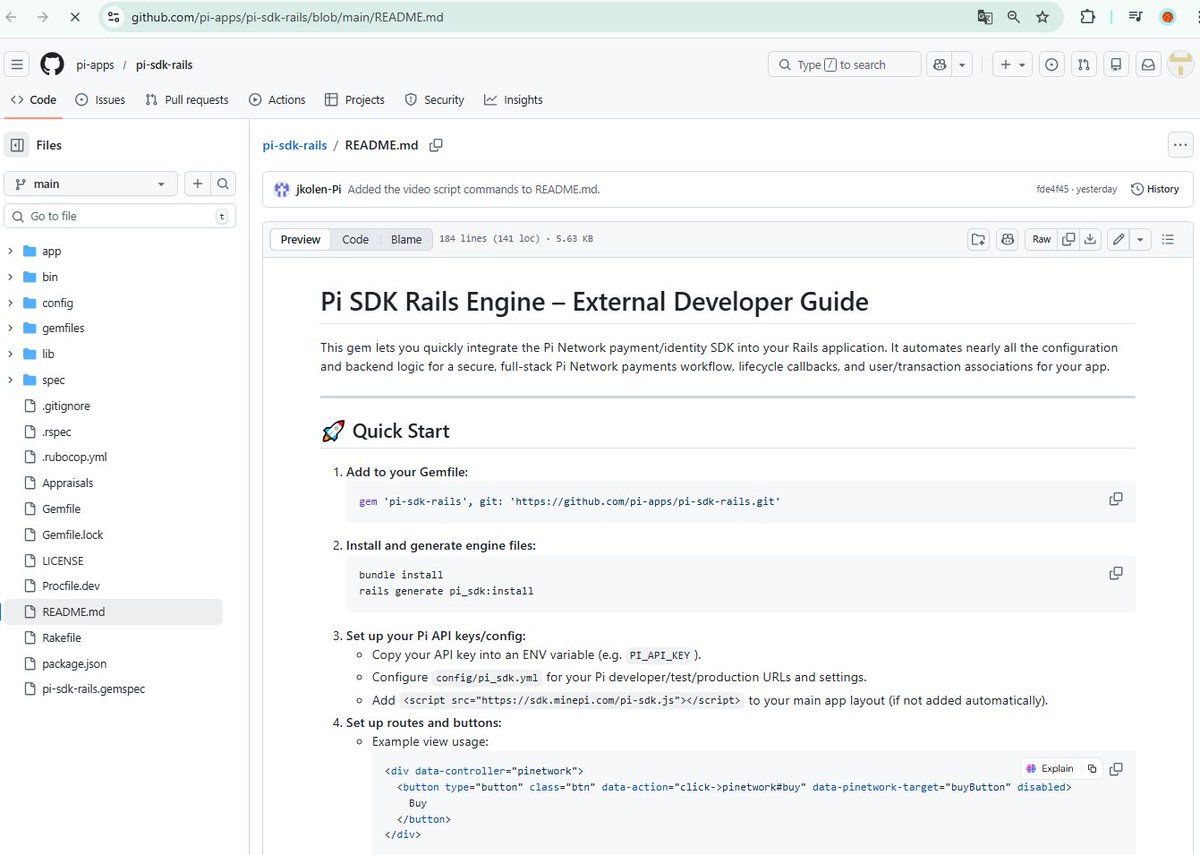Image resolution: width=1200 pixels, height=855 pixels.
Task: Bookmark this page with the star icon
Action: 1043,17
